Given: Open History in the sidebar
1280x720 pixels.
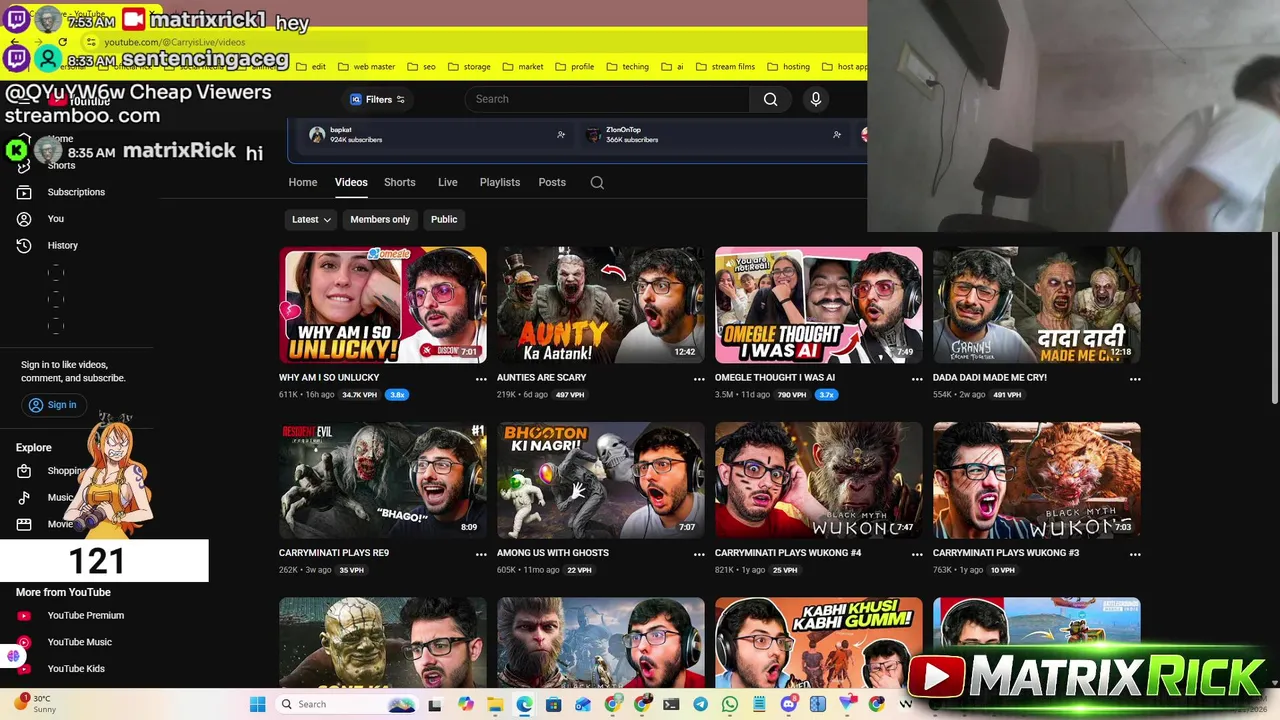Looking at the screenshot, I should coord(62,245).
